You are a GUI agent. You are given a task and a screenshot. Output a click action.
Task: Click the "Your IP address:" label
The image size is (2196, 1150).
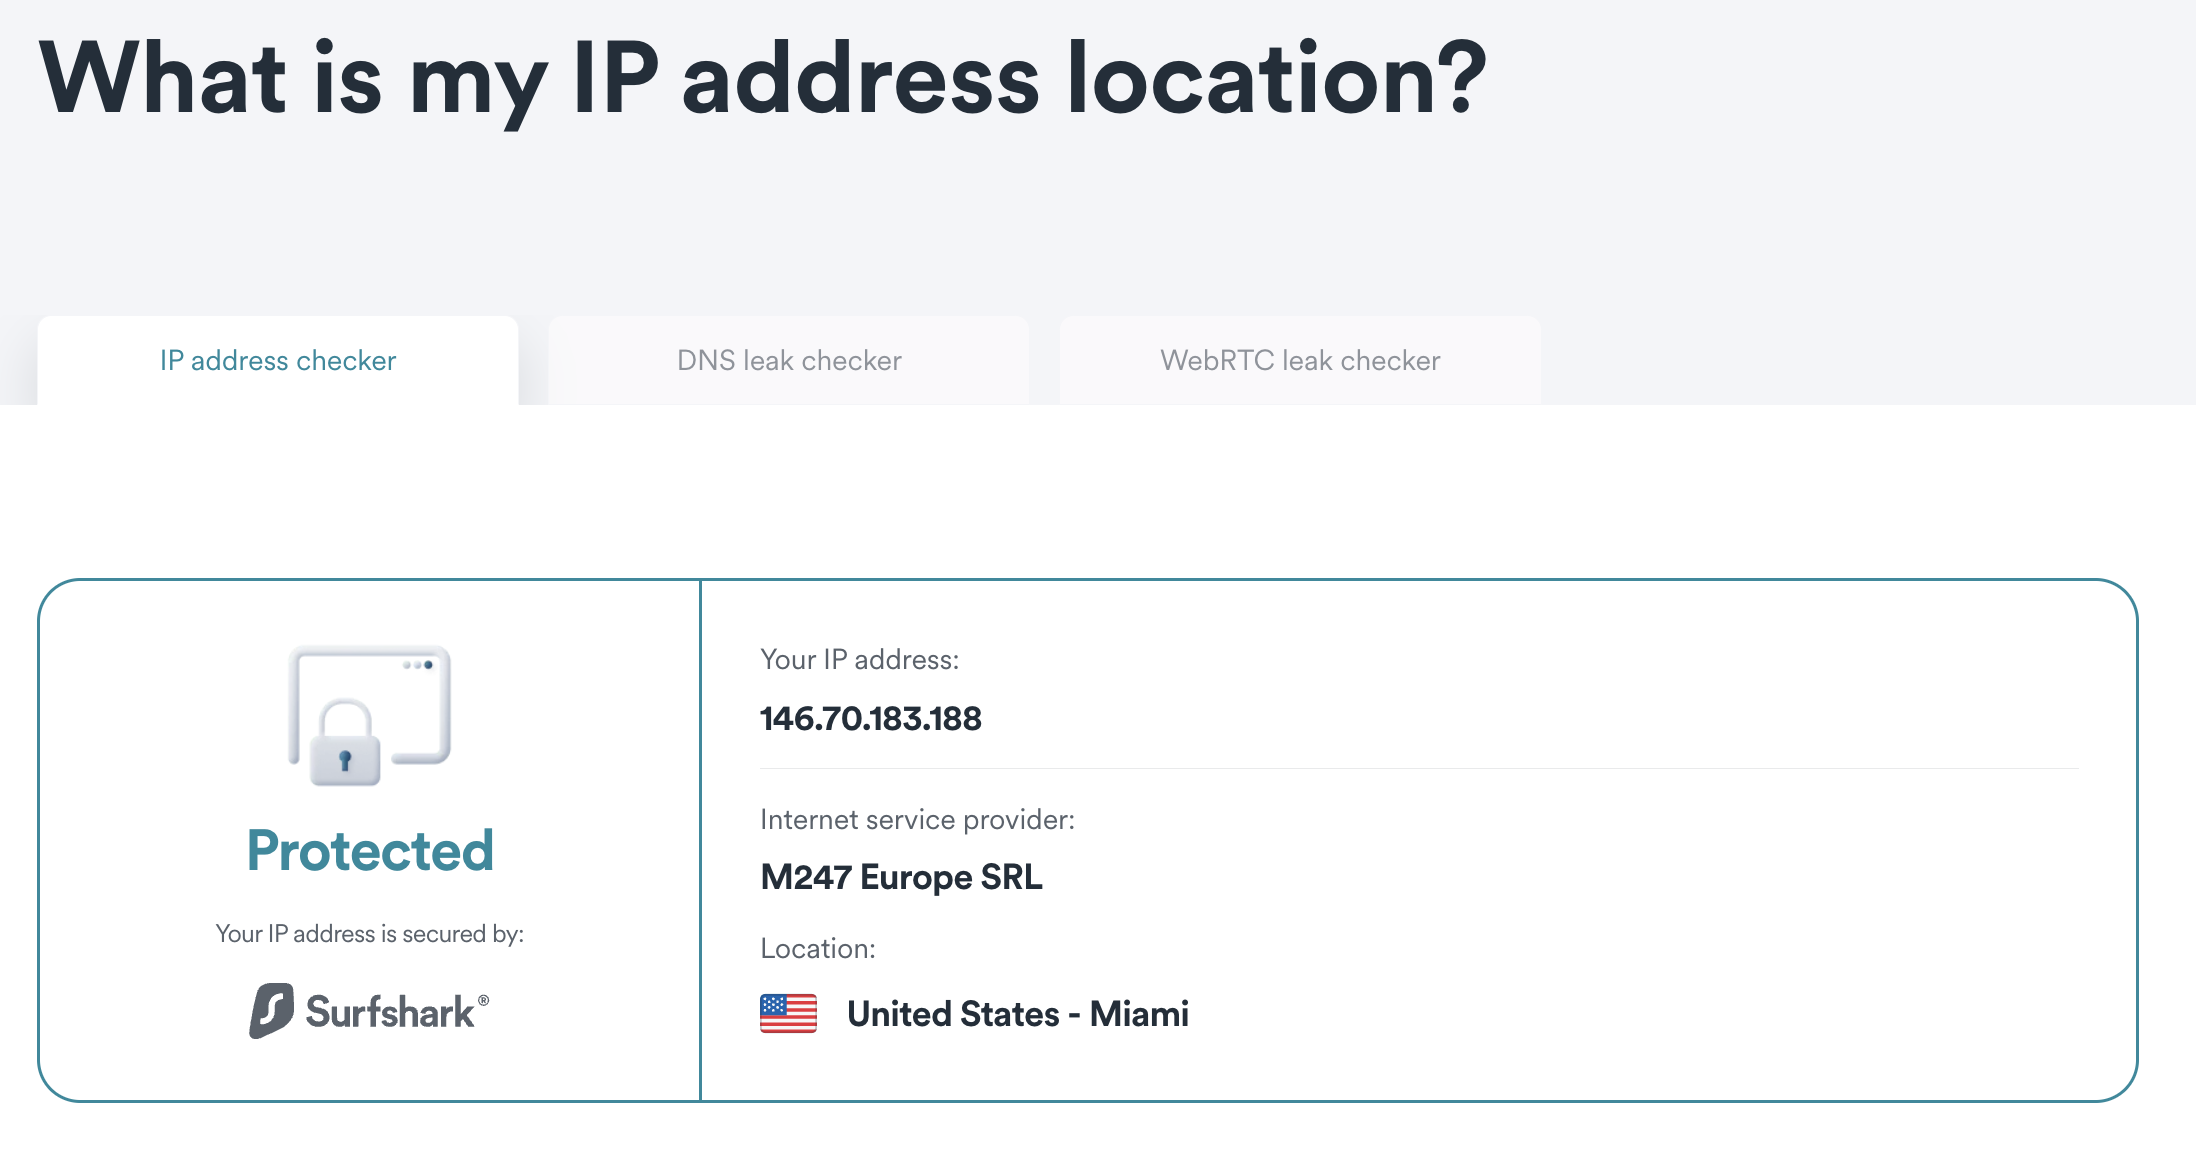(x=859, y=660)
